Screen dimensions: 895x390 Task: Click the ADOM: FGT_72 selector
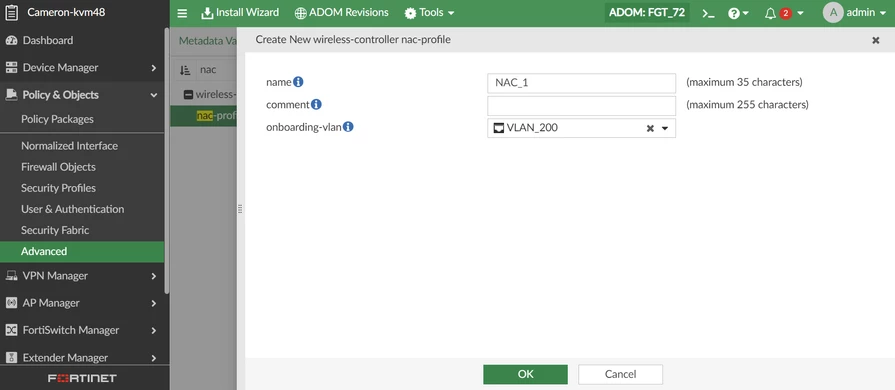(647, 13)
